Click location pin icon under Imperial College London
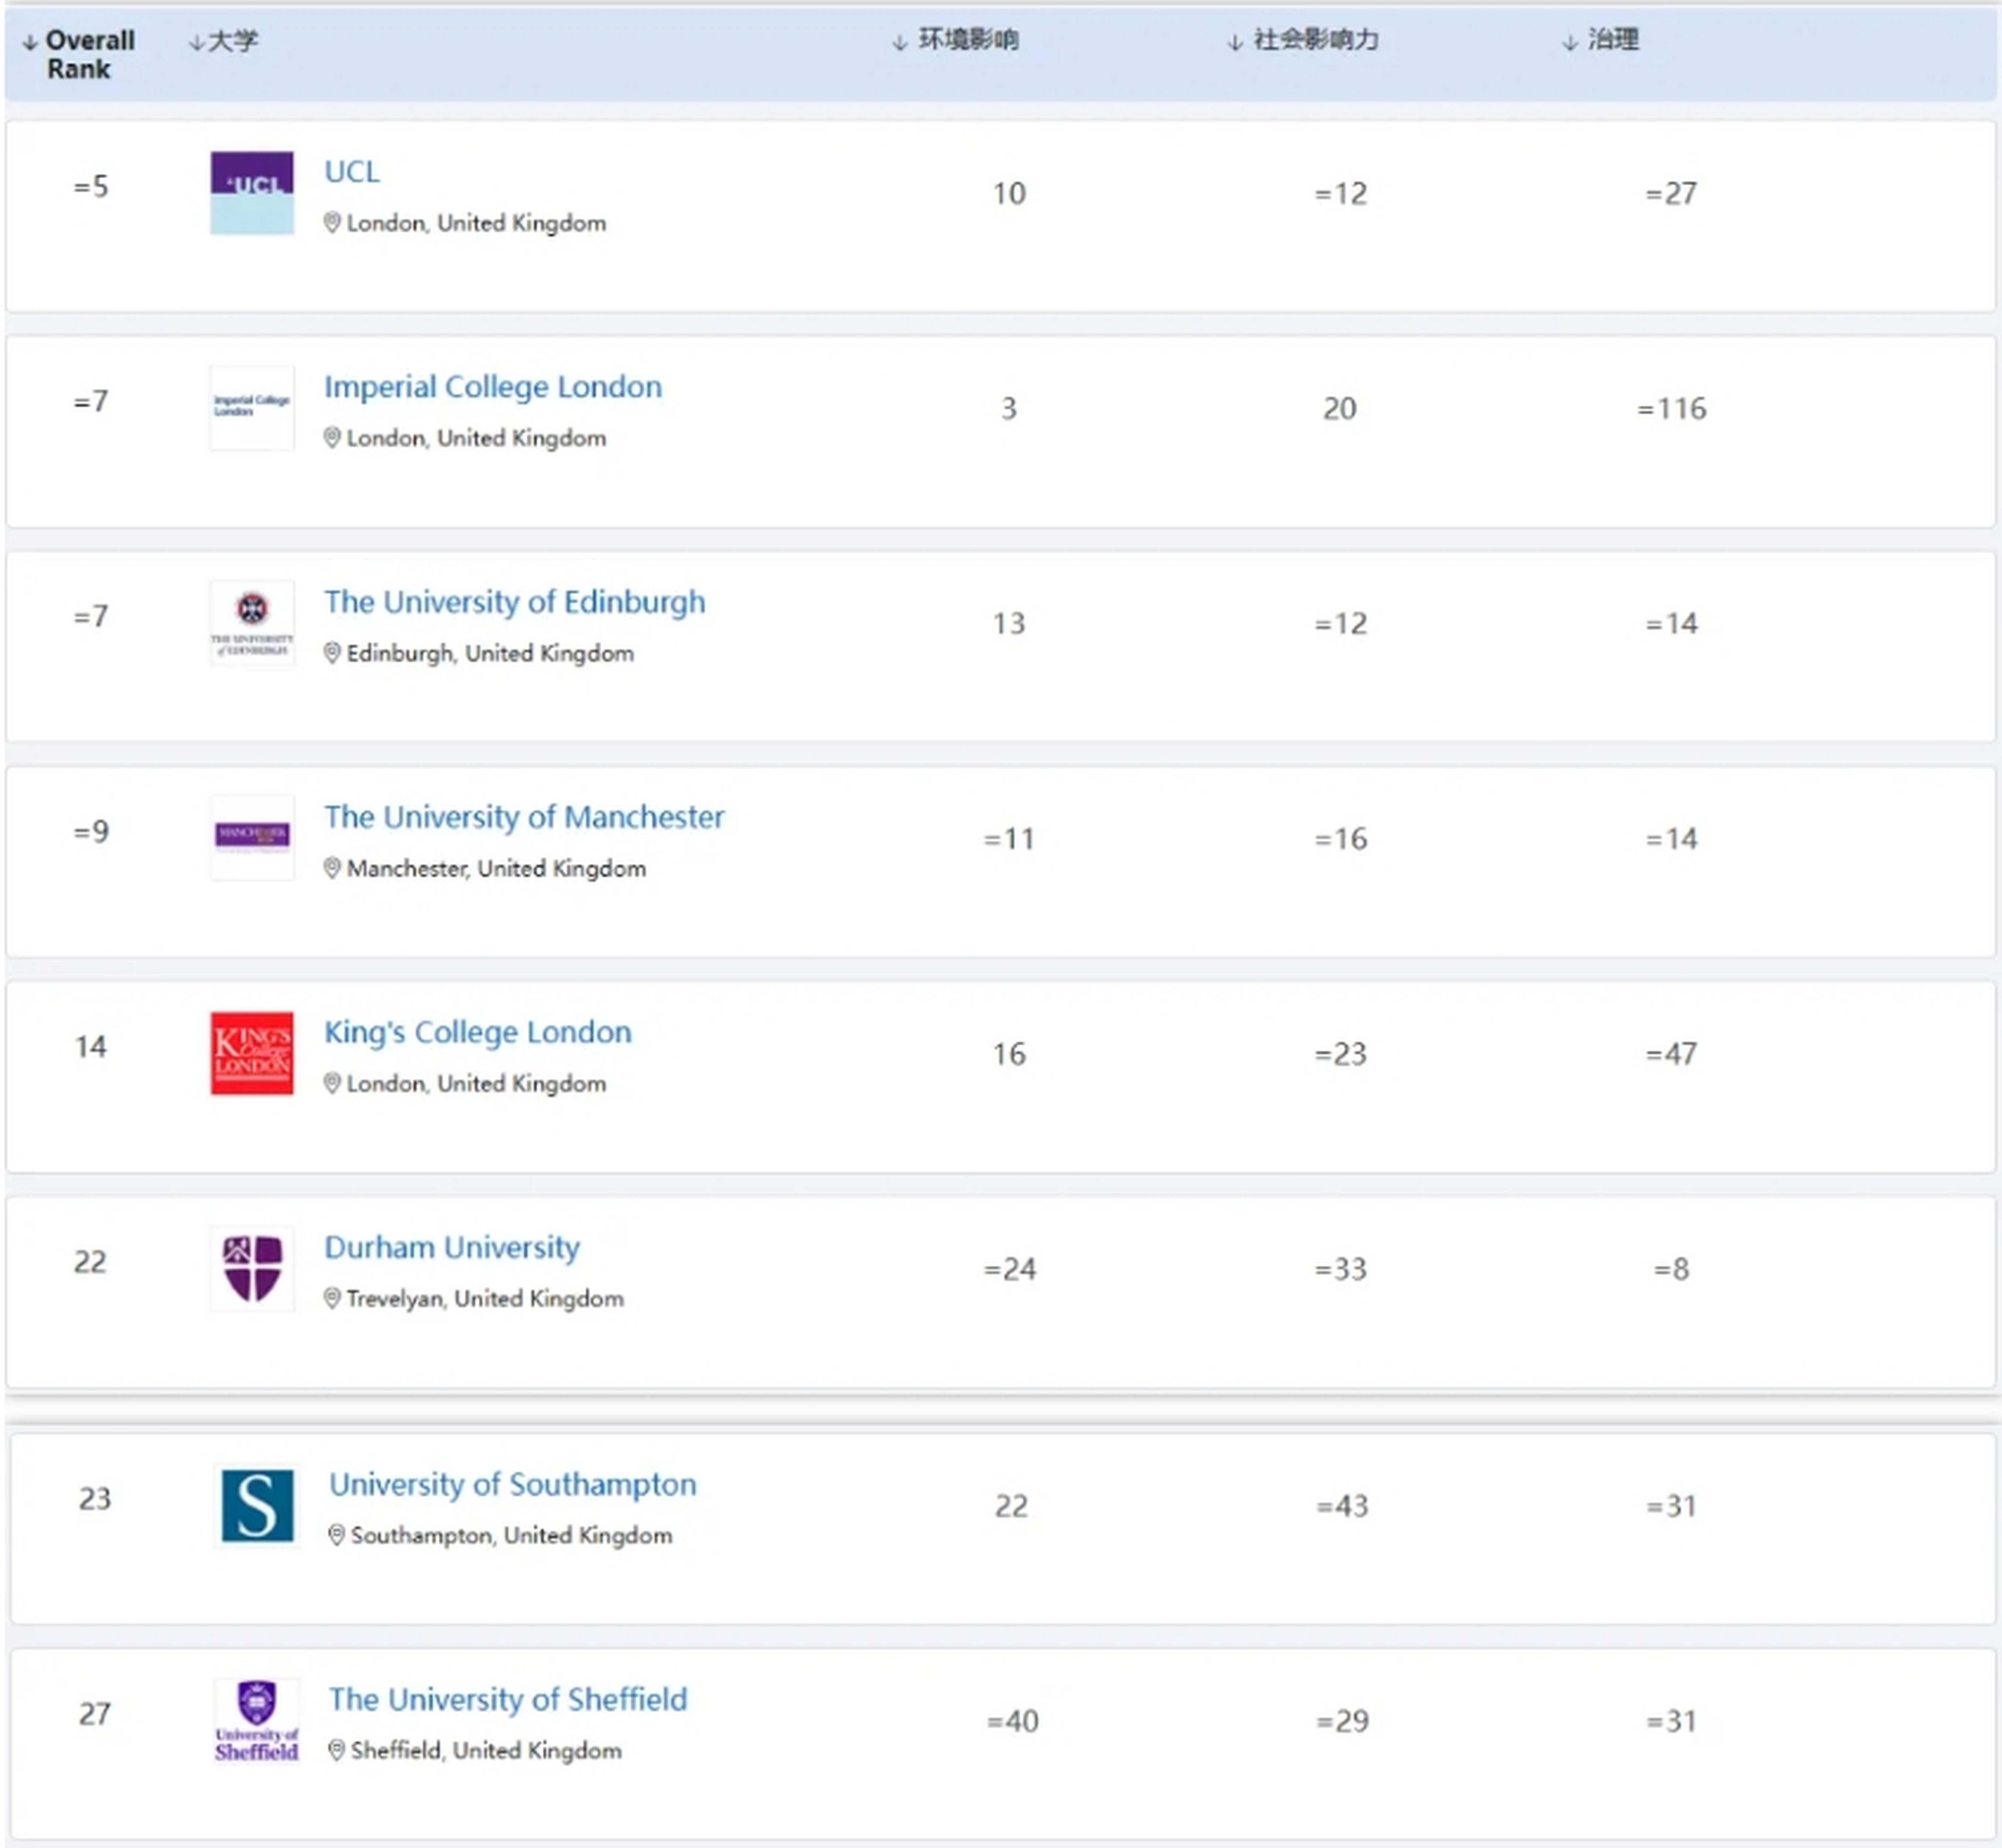 pyautogui.click(x=332, y=438)
